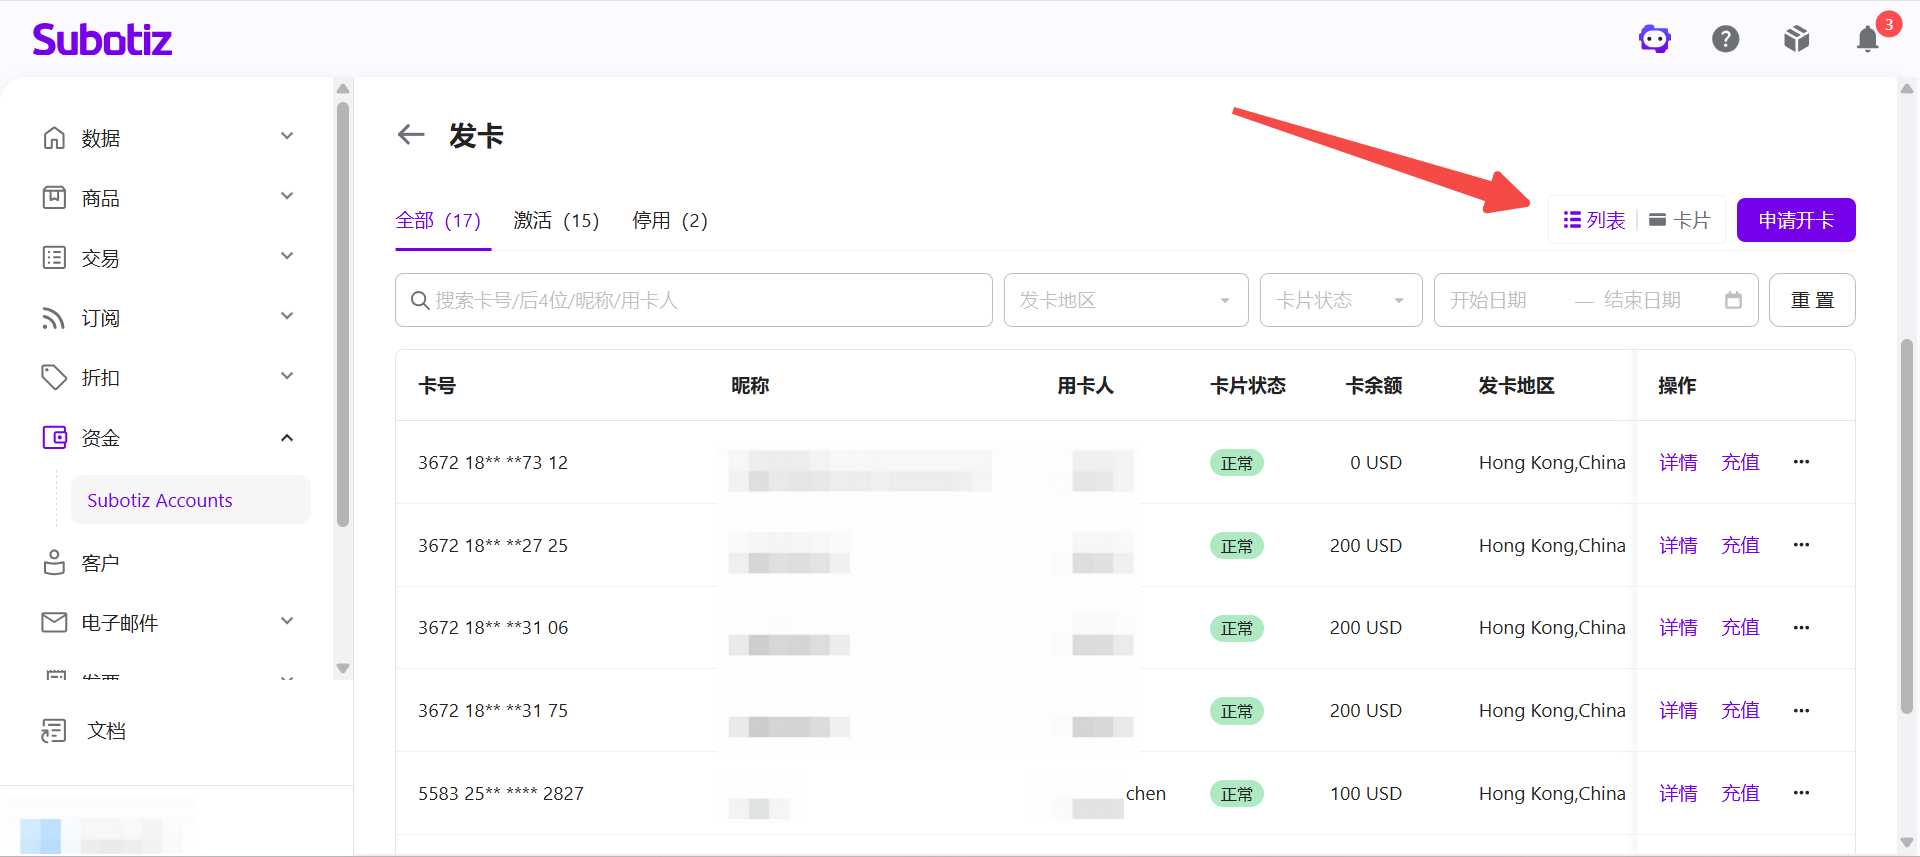Focus the card search input field

(x=694, y=300)
